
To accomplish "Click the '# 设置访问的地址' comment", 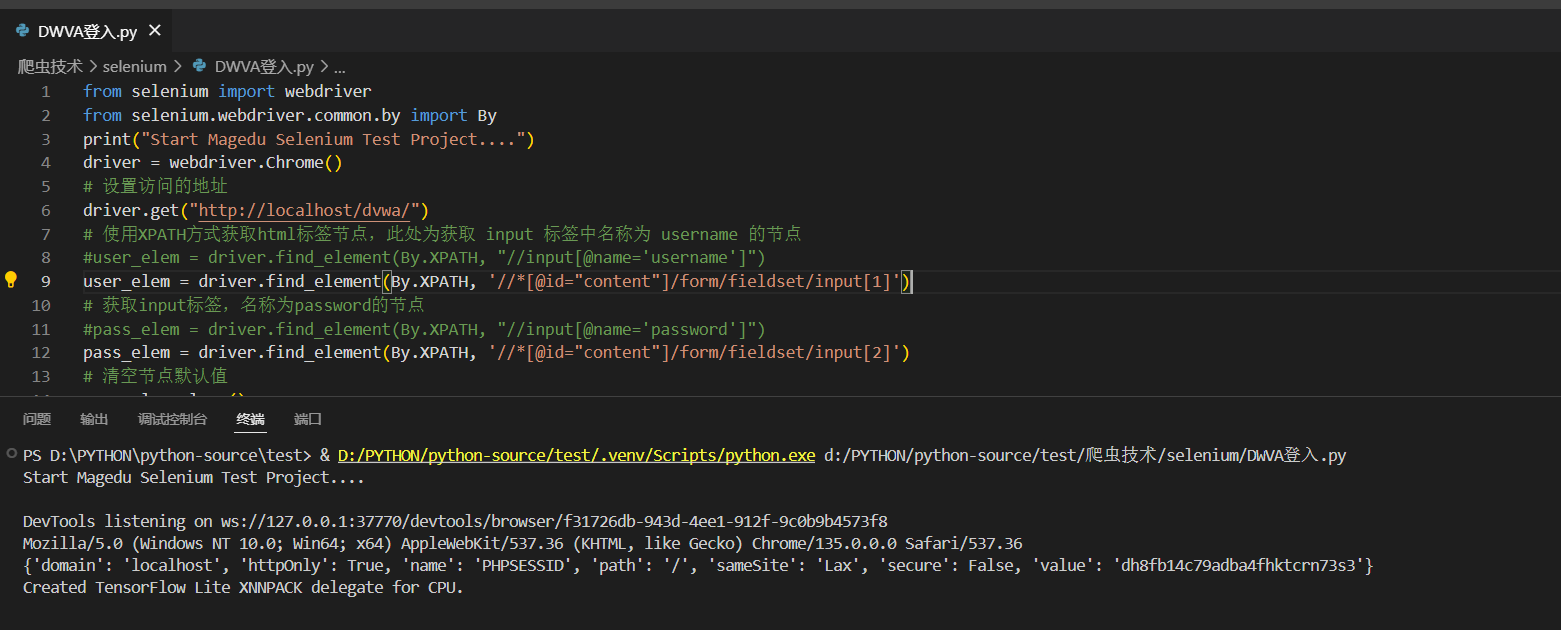I will click(x=155, y=186).
